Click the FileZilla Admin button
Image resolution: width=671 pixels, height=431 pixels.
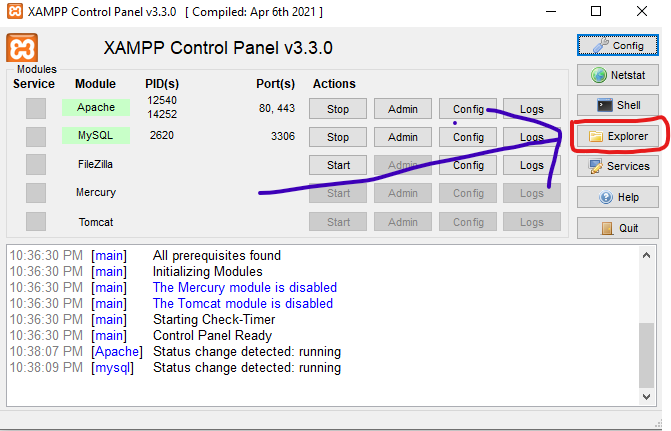tap(403, 165)
